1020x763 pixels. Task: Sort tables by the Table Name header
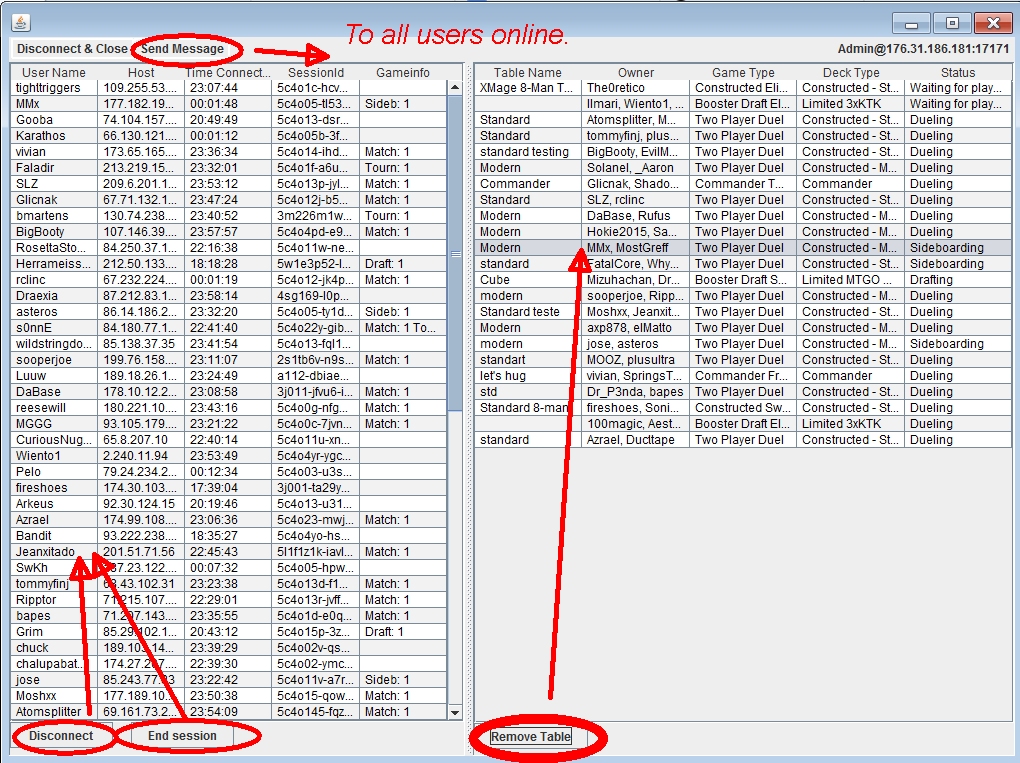(x=527, y=73)
